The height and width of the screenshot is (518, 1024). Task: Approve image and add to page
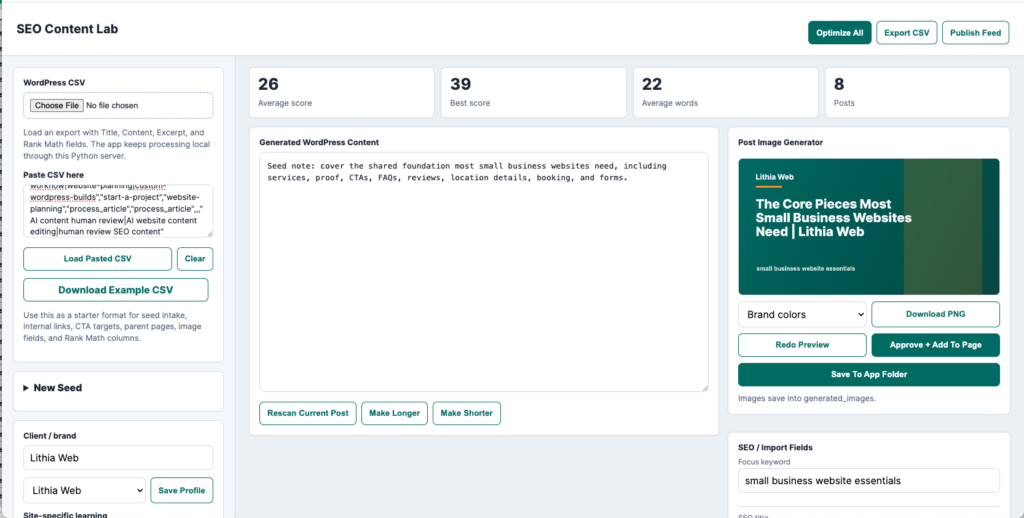click(935, 345)
